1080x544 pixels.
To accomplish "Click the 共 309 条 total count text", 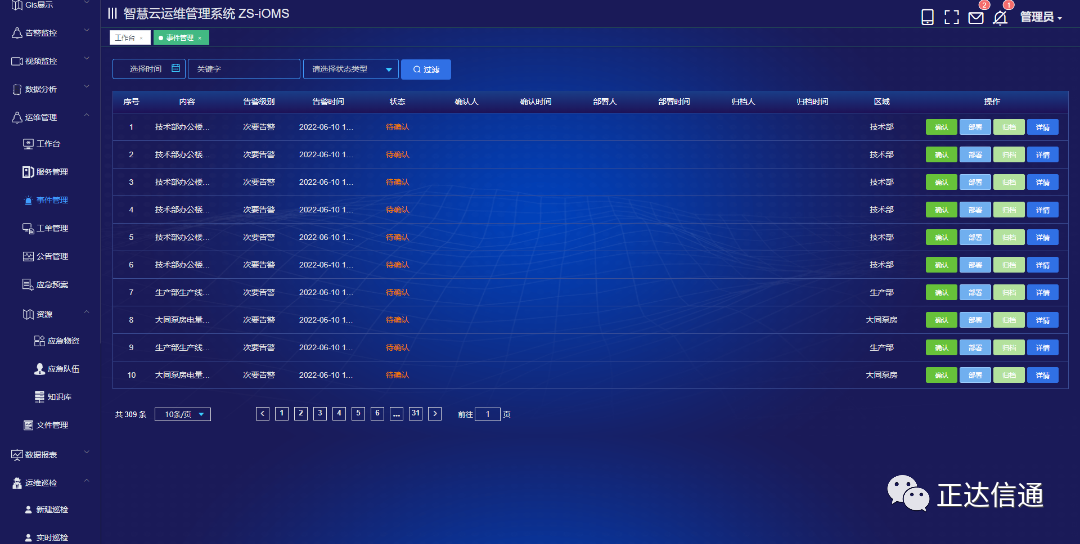I will tap(130, 415).
